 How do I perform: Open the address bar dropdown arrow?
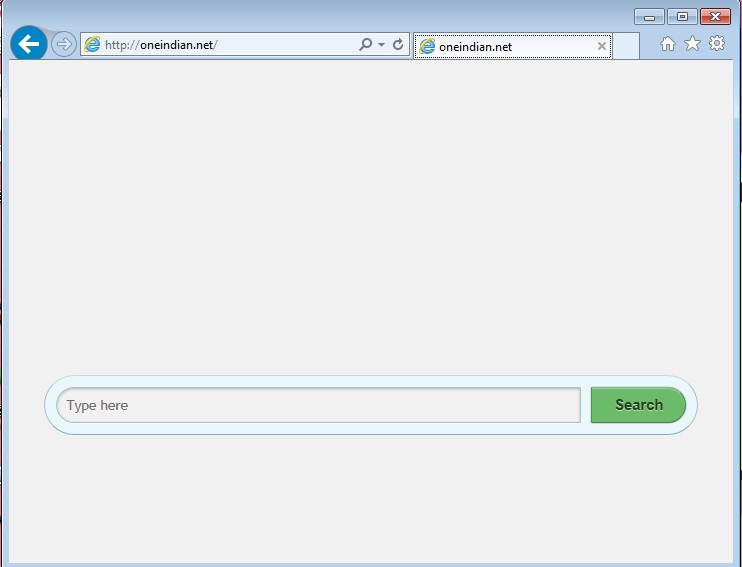pyautogui.click(x=381, y=44)
